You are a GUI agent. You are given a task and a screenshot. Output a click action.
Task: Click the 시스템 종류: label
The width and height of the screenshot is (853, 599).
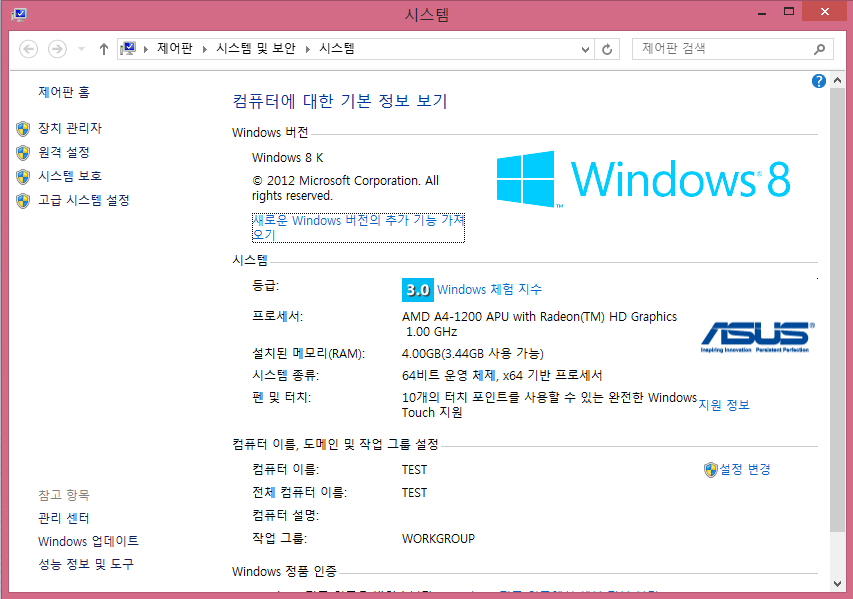point(286,375)
